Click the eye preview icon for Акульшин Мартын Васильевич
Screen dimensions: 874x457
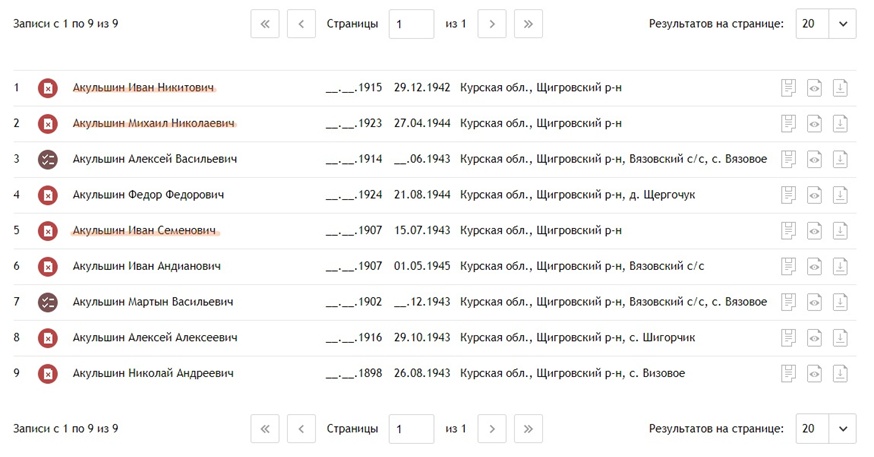coord(814,302)
